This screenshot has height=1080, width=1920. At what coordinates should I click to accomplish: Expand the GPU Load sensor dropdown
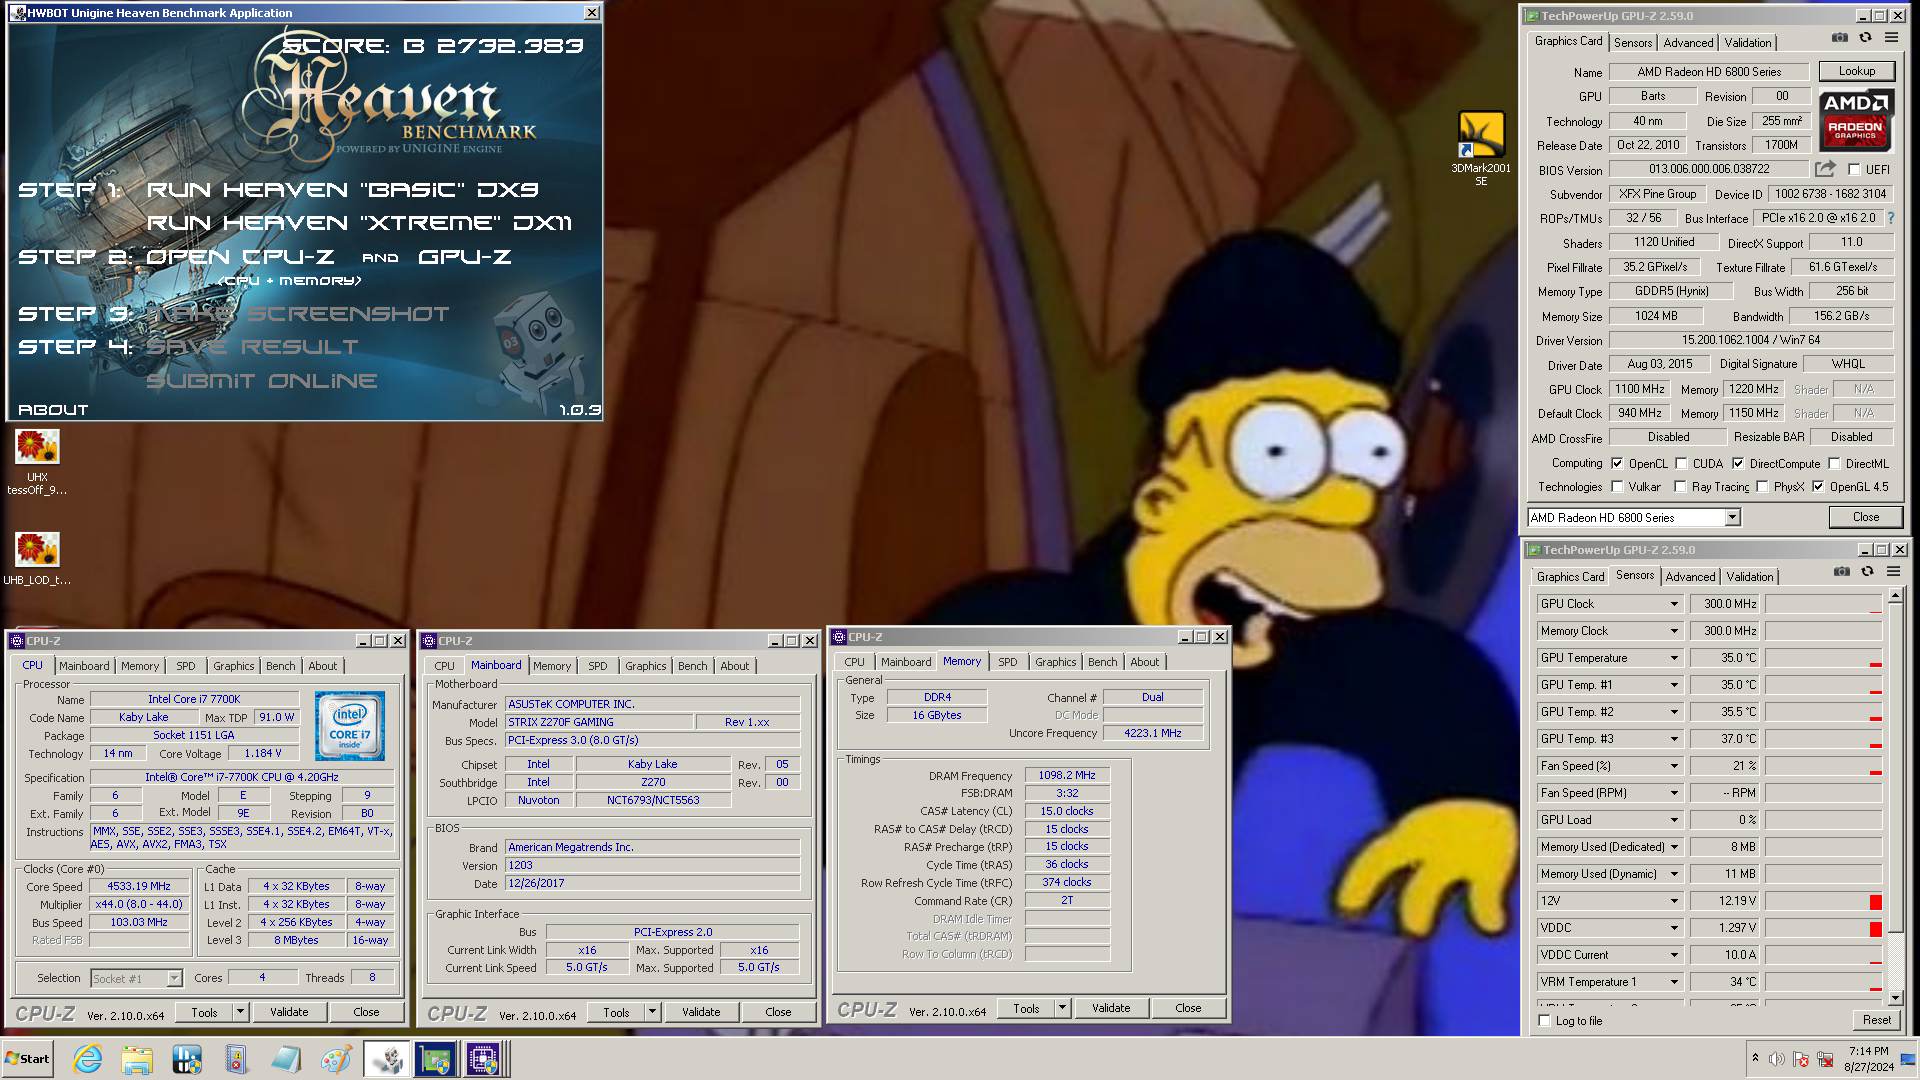1674,820
